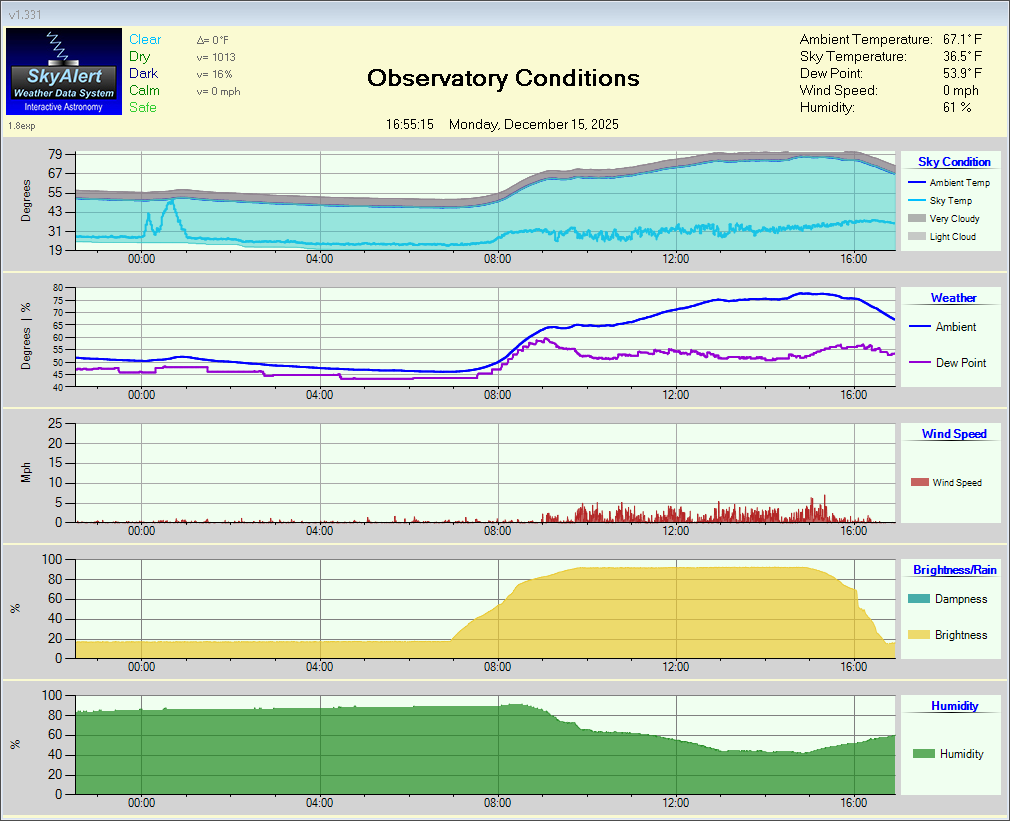This screenshot has width=1010, height=821.
Task: Click the Sky Temp legend line marker
Action: [x=916, y=201]
